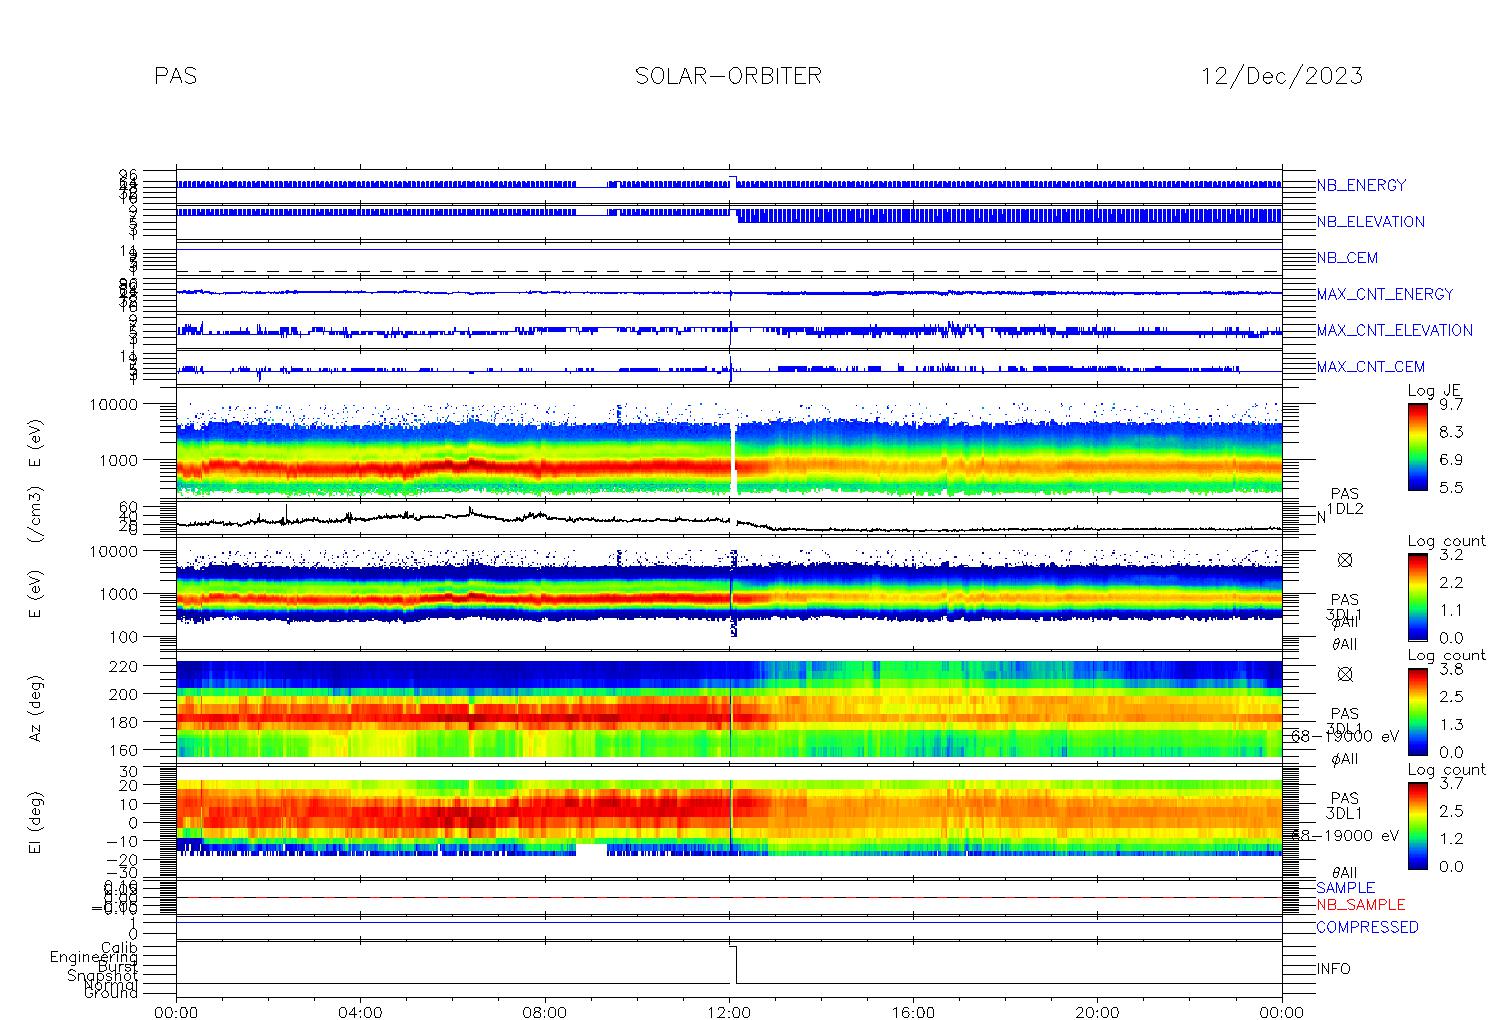Viewport: 1512px width, 1020px height.
Task: Click the 1.2 color scale value
Action: click(x=1451, y=838)
